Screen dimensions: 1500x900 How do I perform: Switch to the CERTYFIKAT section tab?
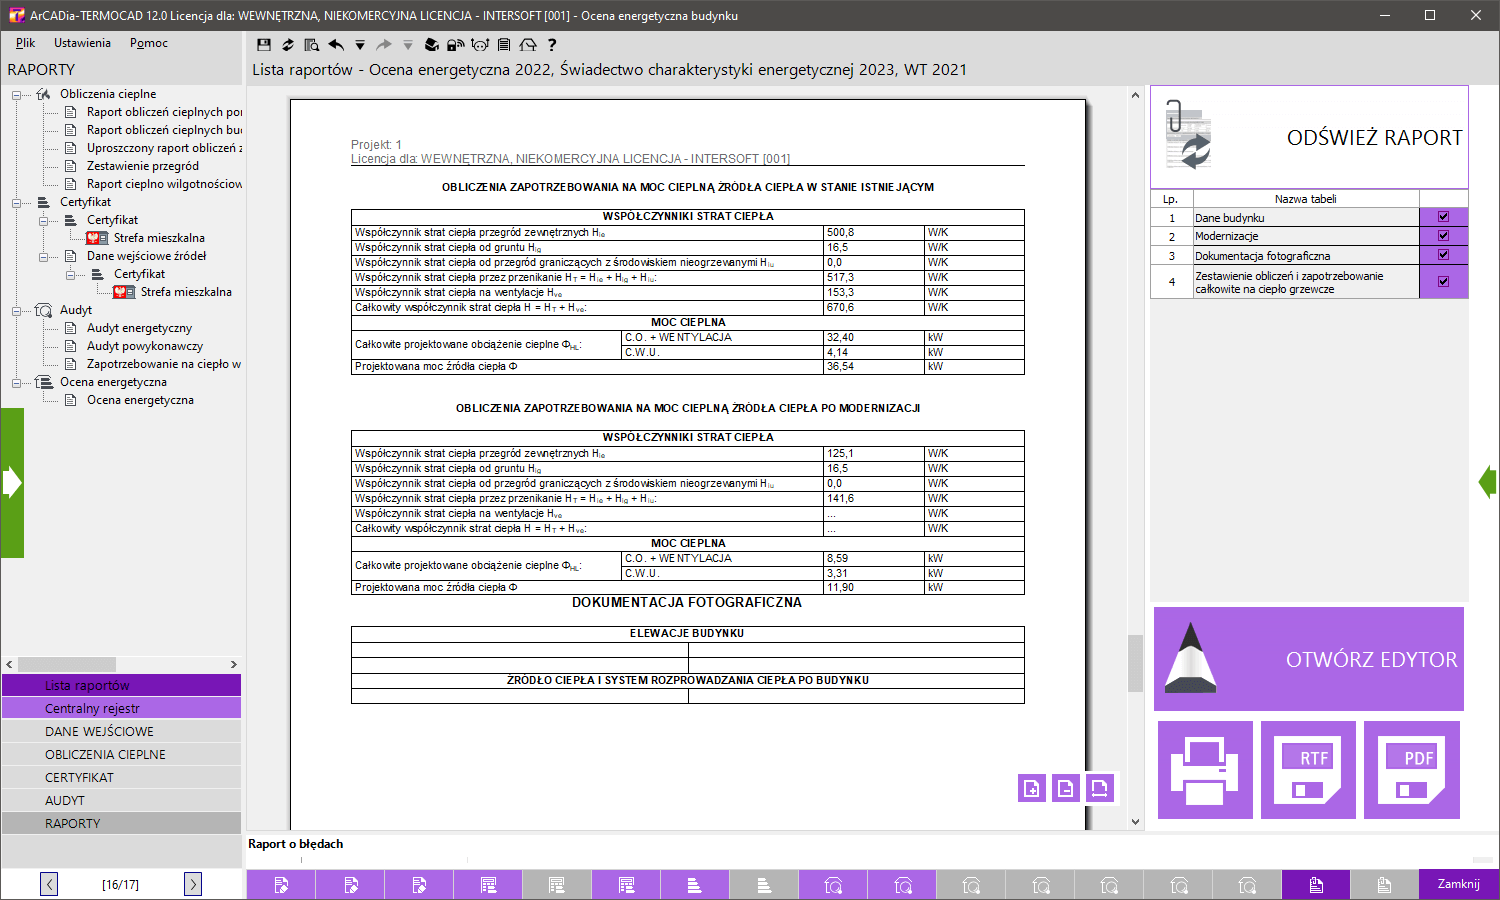click(120, 777)
